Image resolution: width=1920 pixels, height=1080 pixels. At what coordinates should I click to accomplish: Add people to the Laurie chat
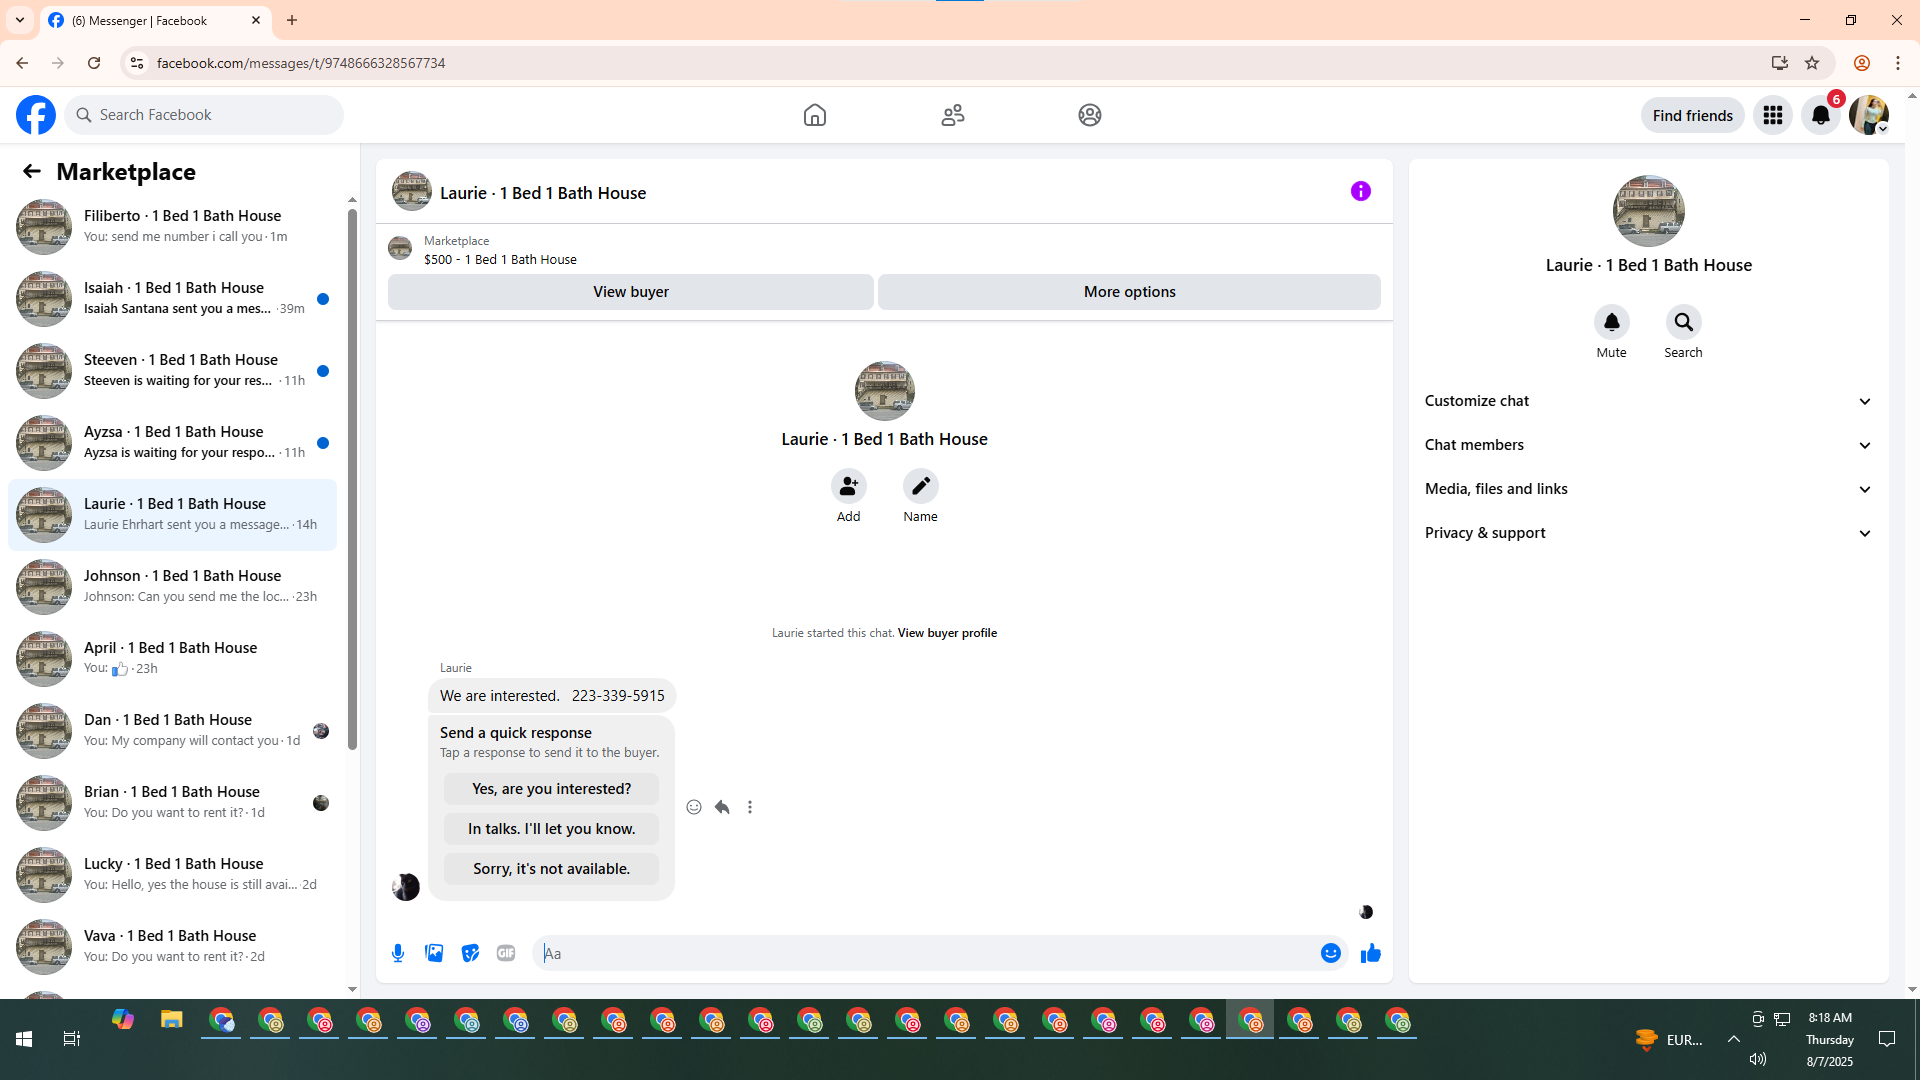(849, 487)
